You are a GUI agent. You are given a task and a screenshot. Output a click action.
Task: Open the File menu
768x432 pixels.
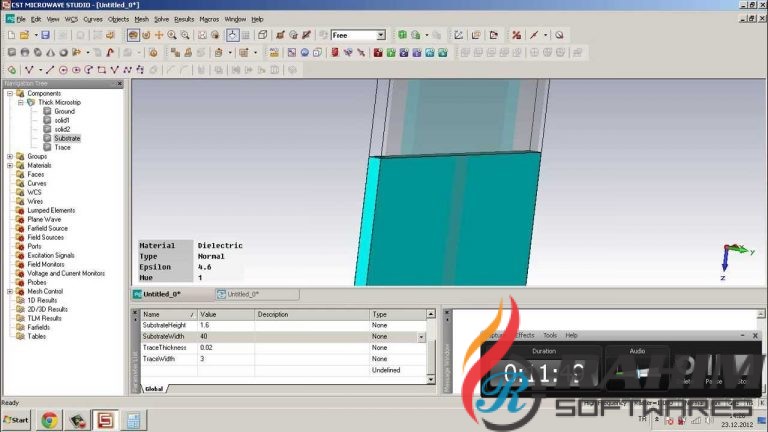[x=21, y=19]
